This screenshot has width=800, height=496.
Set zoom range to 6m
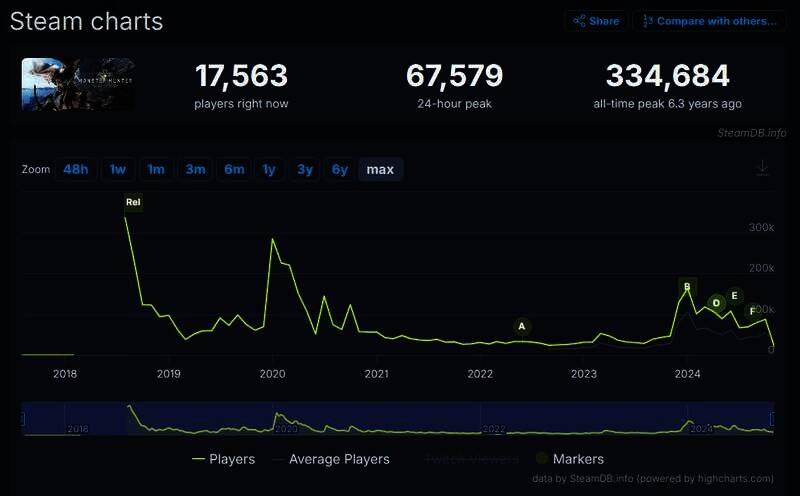tap(234, 169)
